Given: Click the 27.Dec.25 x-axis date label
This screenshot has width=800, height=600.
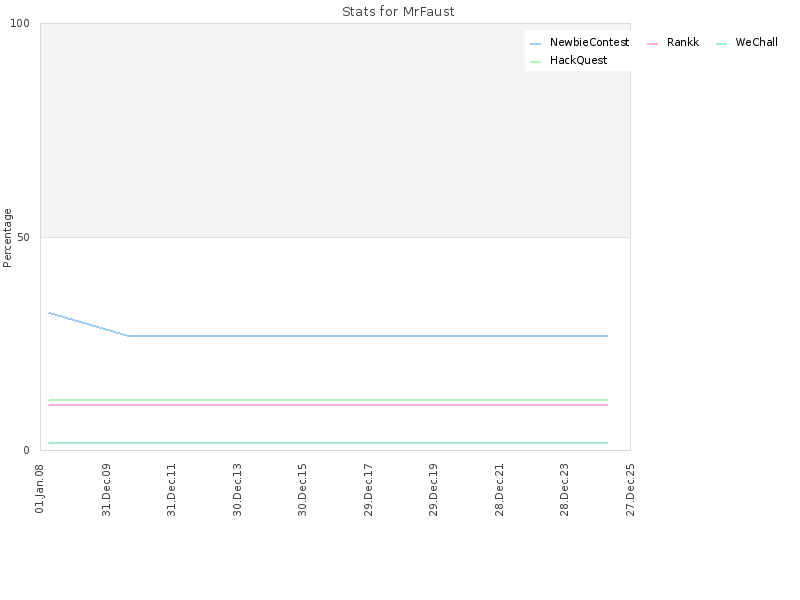Looking at the screenshot, I should click(x=631, y=489).
